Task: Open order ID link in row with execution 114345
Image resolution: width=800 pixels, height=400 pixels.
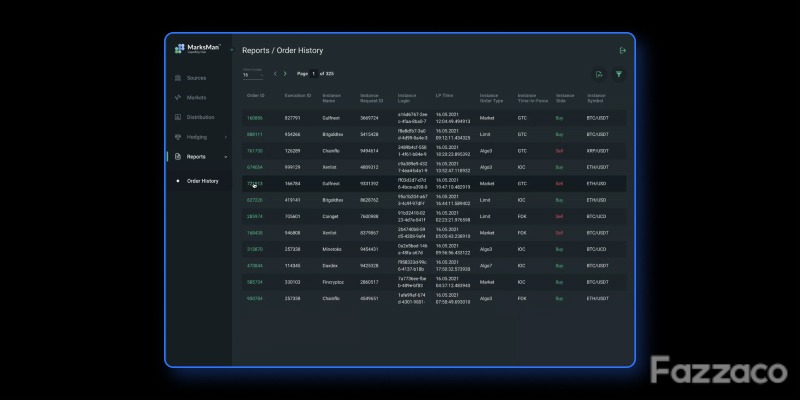Action: tap(255, 266)
